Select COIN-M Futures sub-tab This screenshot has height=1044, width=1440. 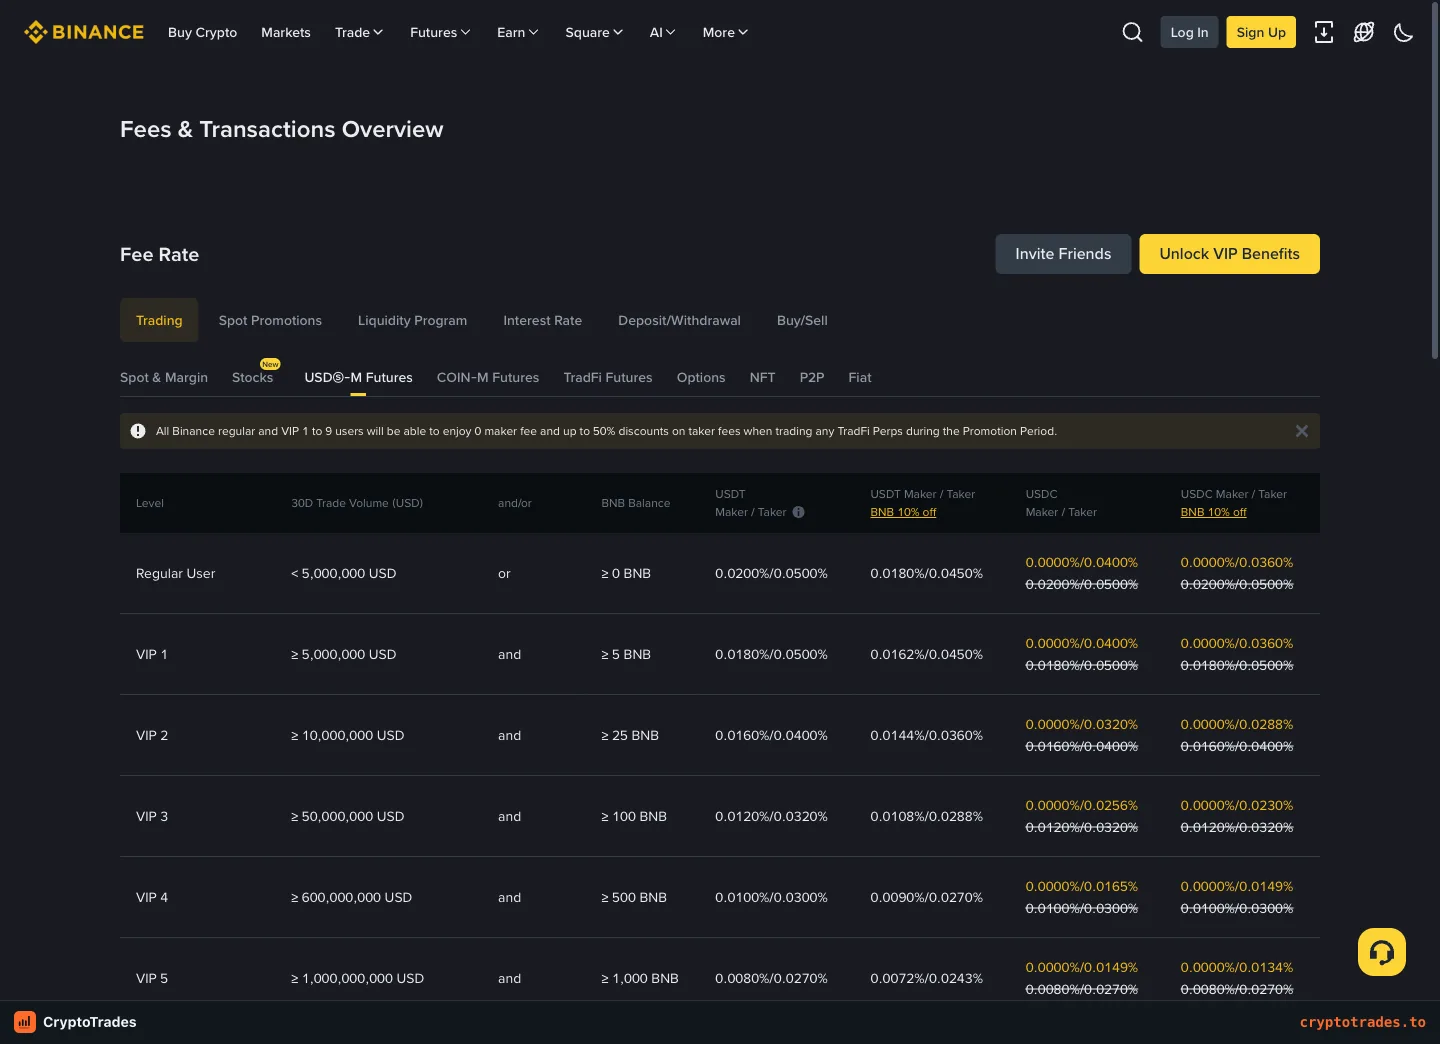coord(488,377)
